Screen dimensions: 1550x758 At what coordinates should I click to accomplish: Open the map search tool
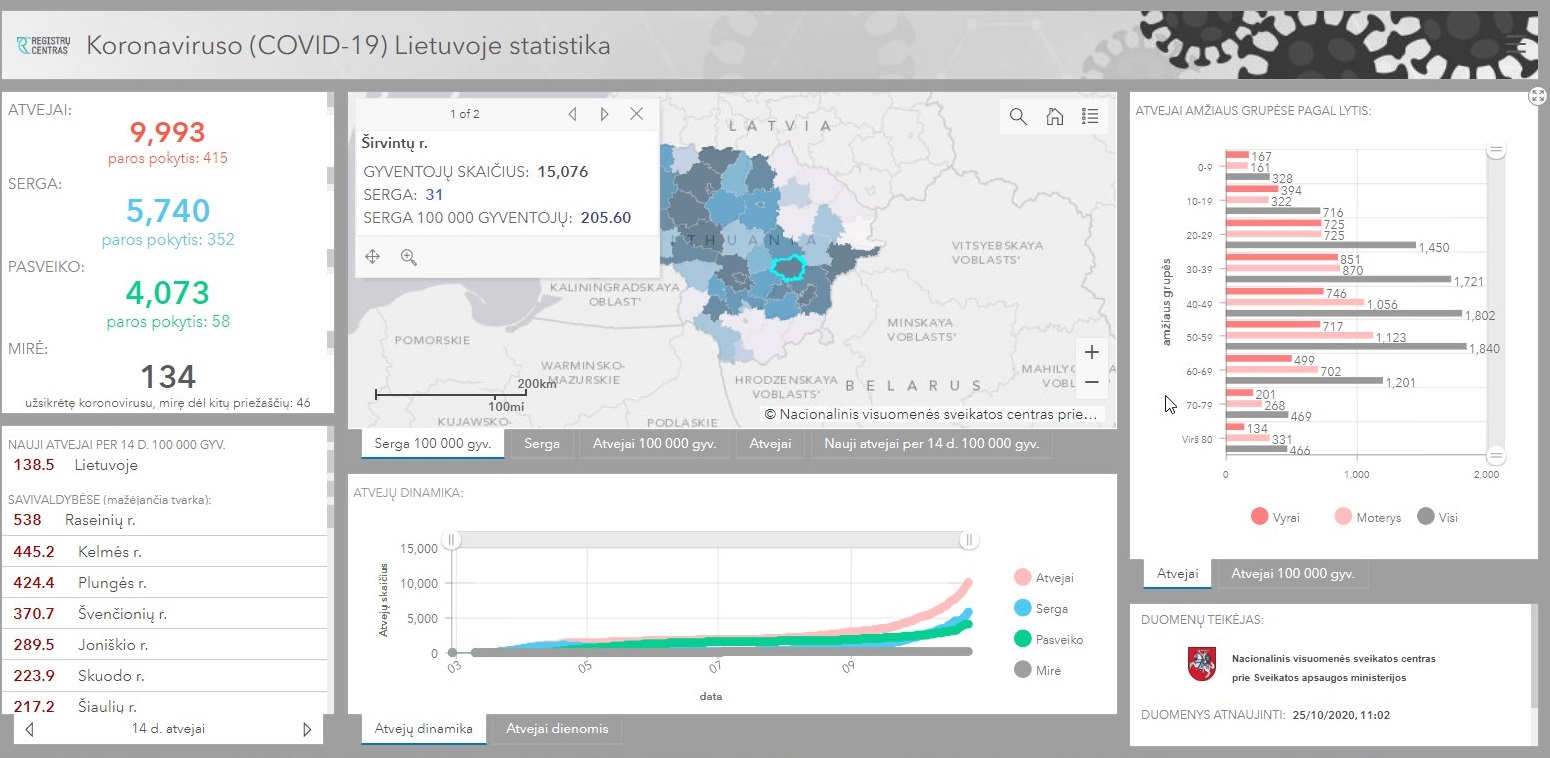point(1018,117)
